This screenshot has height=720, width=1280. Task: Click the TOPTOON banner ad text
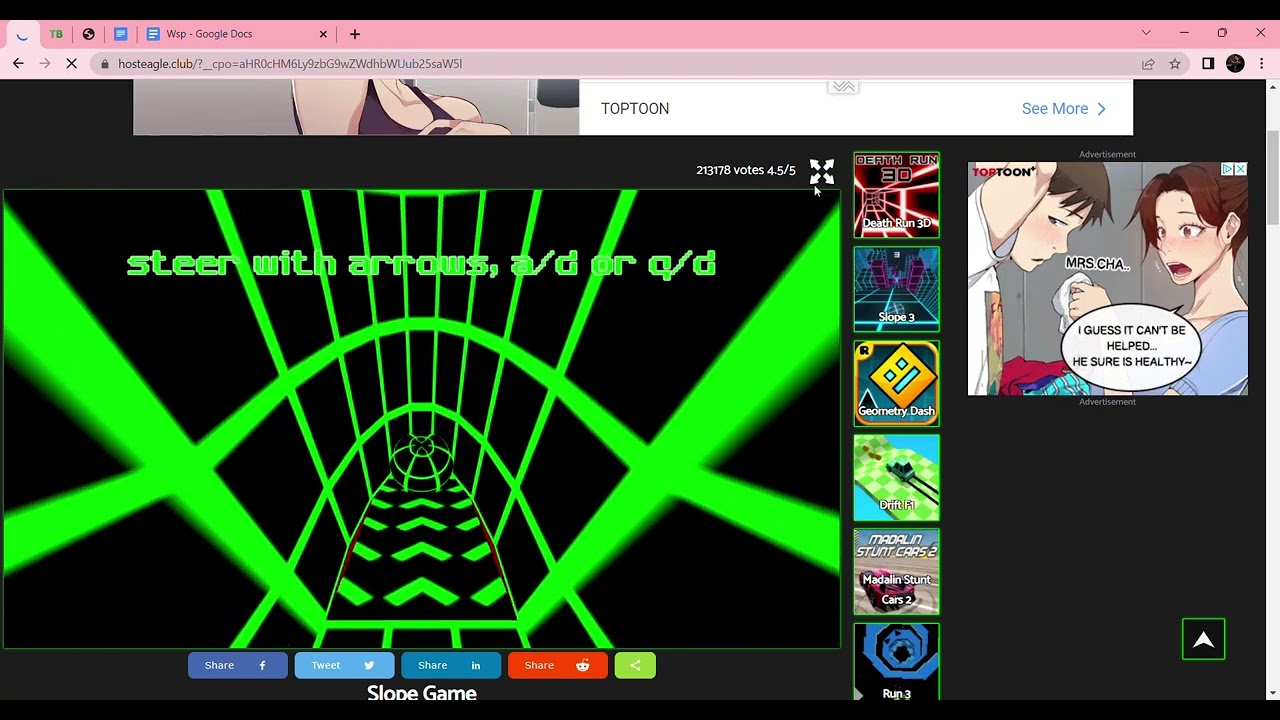point(635,108)
